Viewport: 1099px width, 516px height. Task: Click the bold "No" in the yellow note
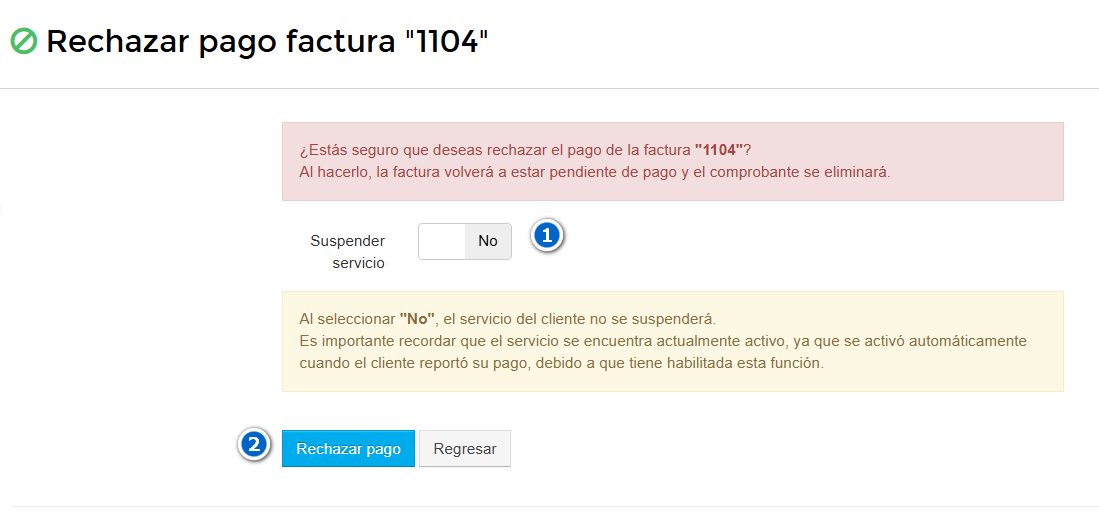[x=417, y=319]
